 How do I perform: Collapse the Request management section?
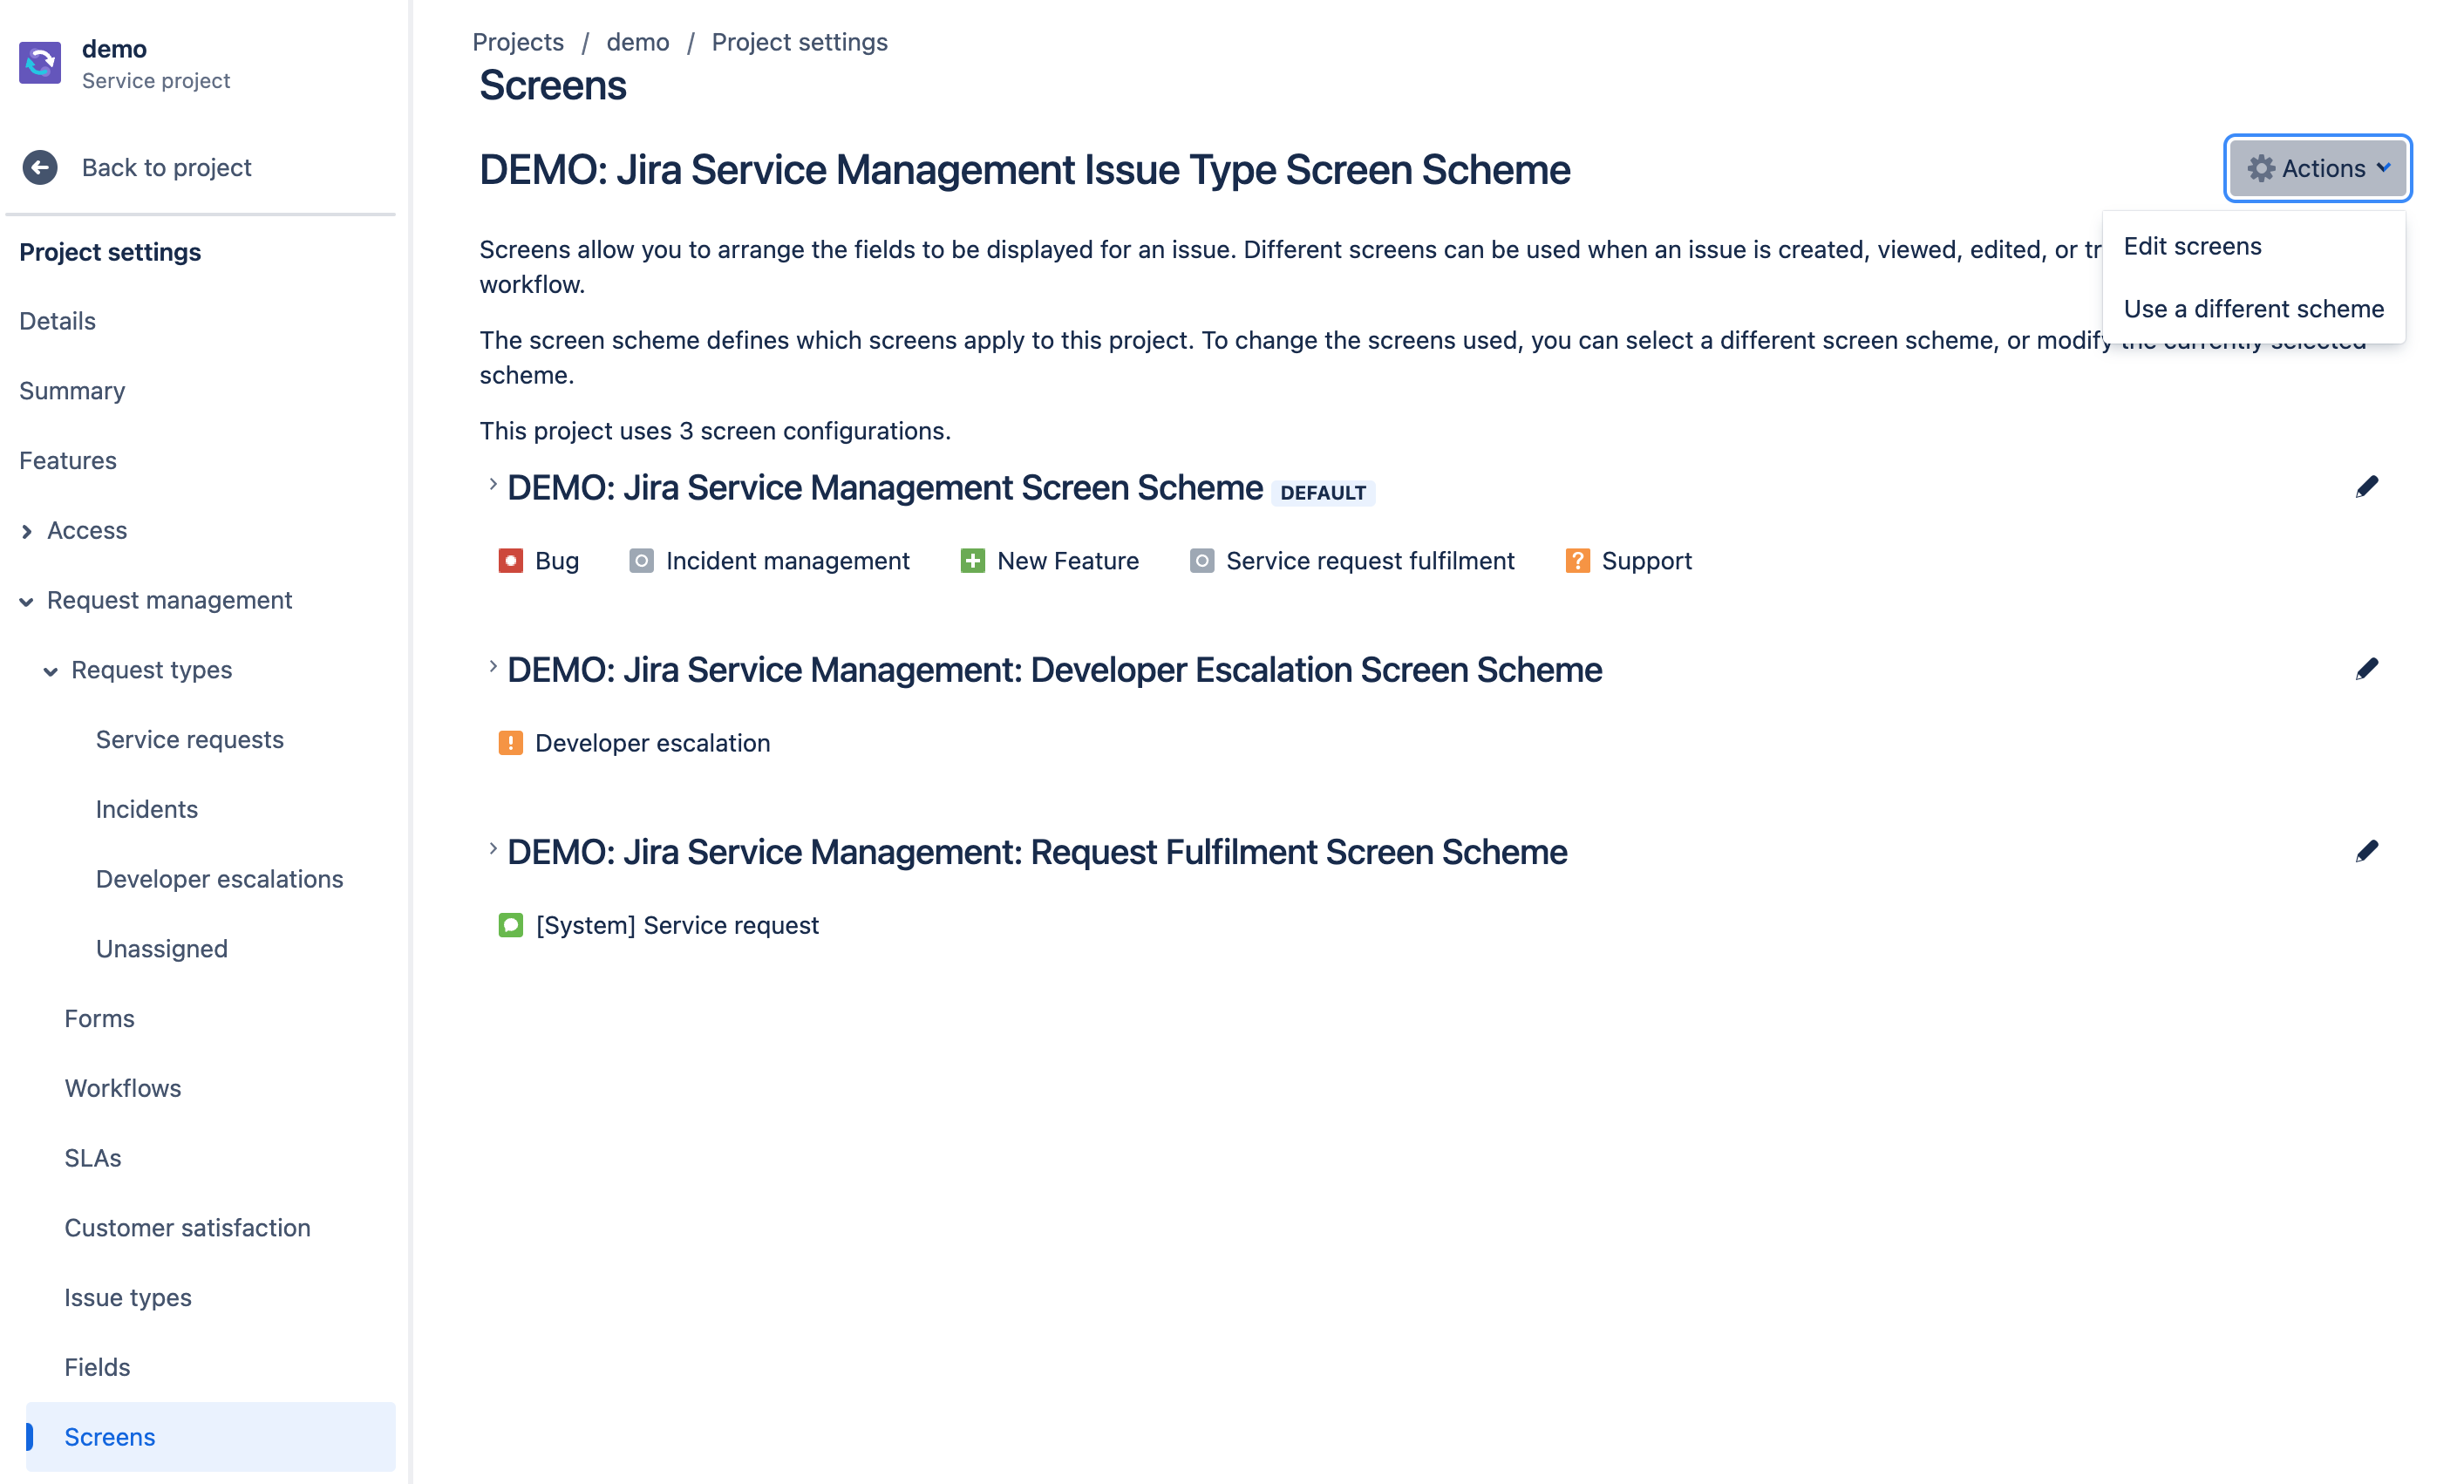[27, 601]
